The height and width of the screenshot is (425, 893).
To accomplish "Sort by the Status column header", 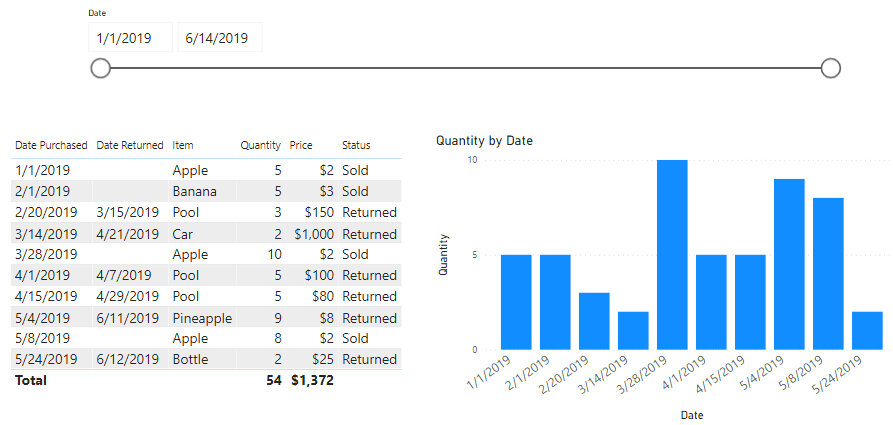I will pyautogui.click(x=356, y=145).
